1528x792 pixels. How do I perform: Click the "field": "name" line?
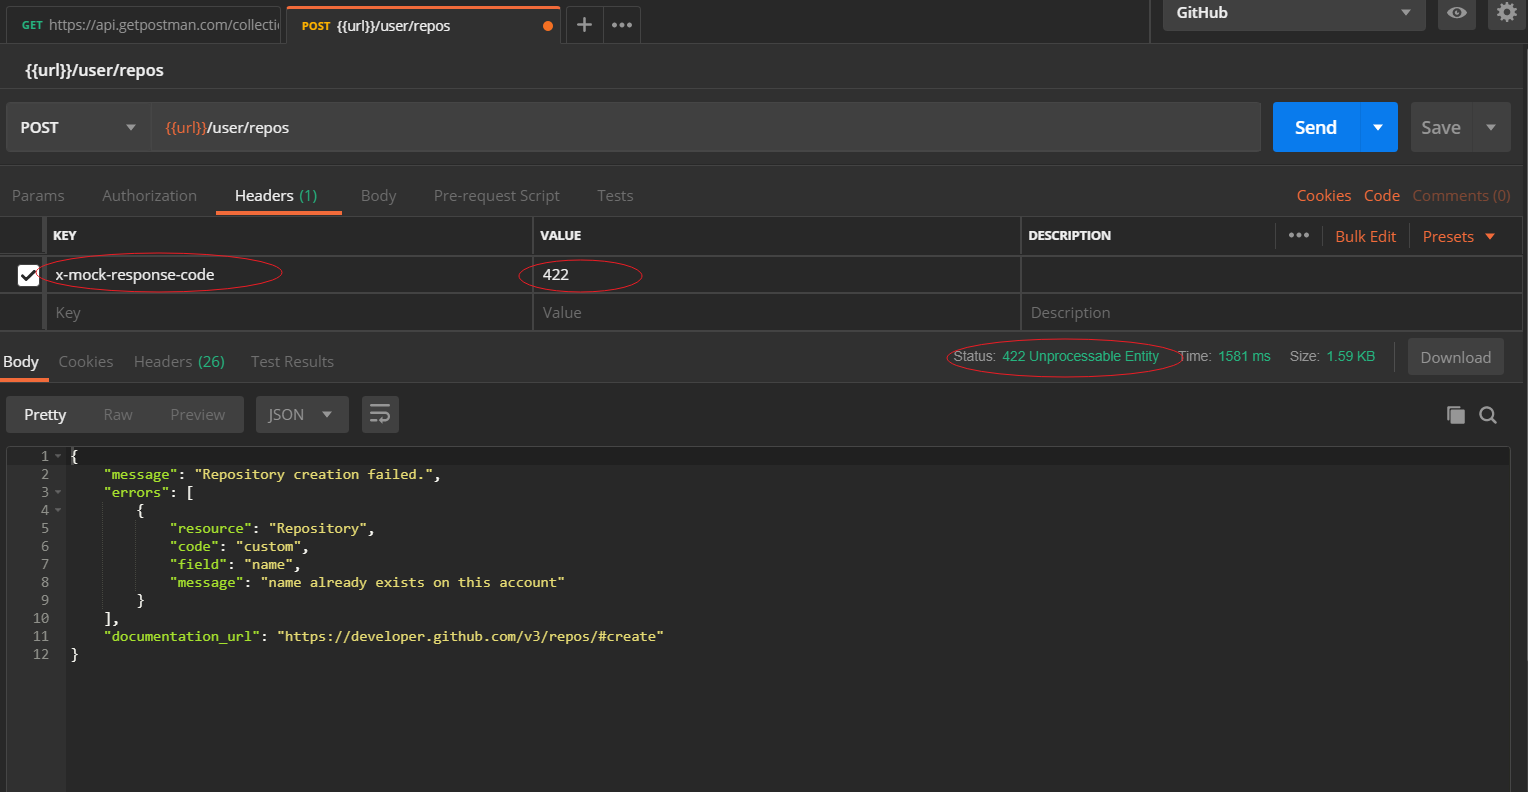[235, 564]
